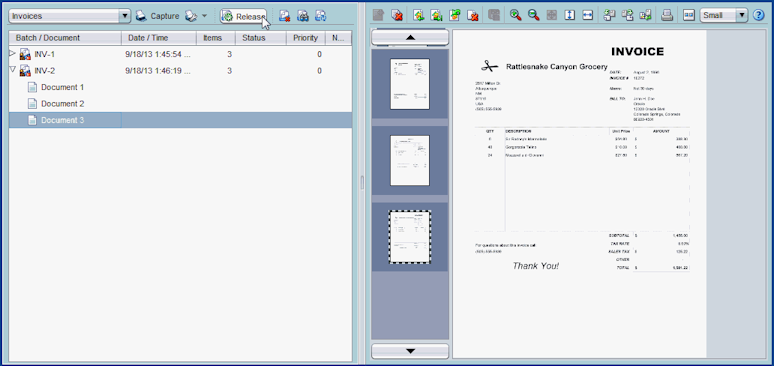The width and height of the screenshot is (774, 366).
Task: Open capture settings scanner-with-wrench icon
Action: [191, 16]
